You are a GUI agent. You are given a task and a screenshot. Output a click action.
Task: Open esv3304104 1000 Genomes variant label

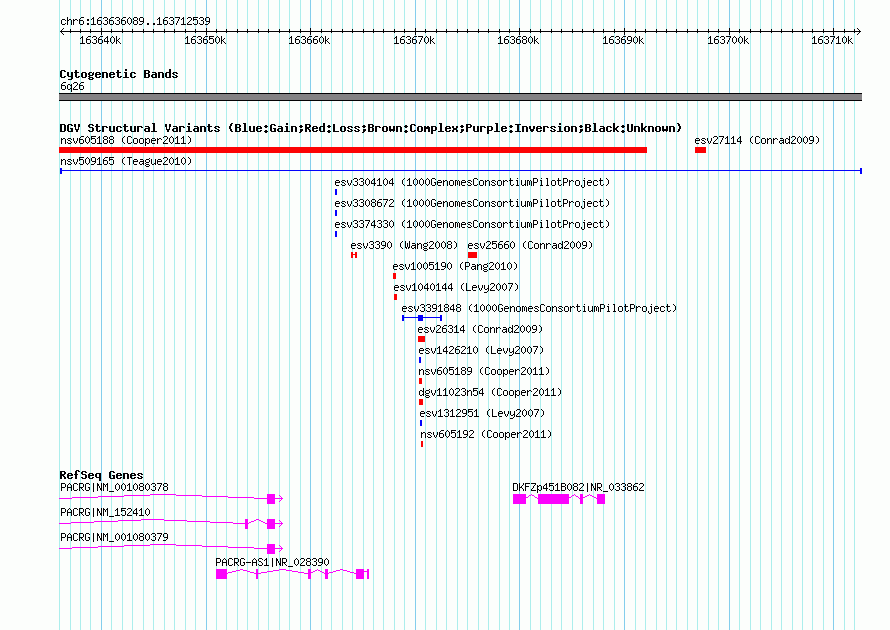pos(472,182)
